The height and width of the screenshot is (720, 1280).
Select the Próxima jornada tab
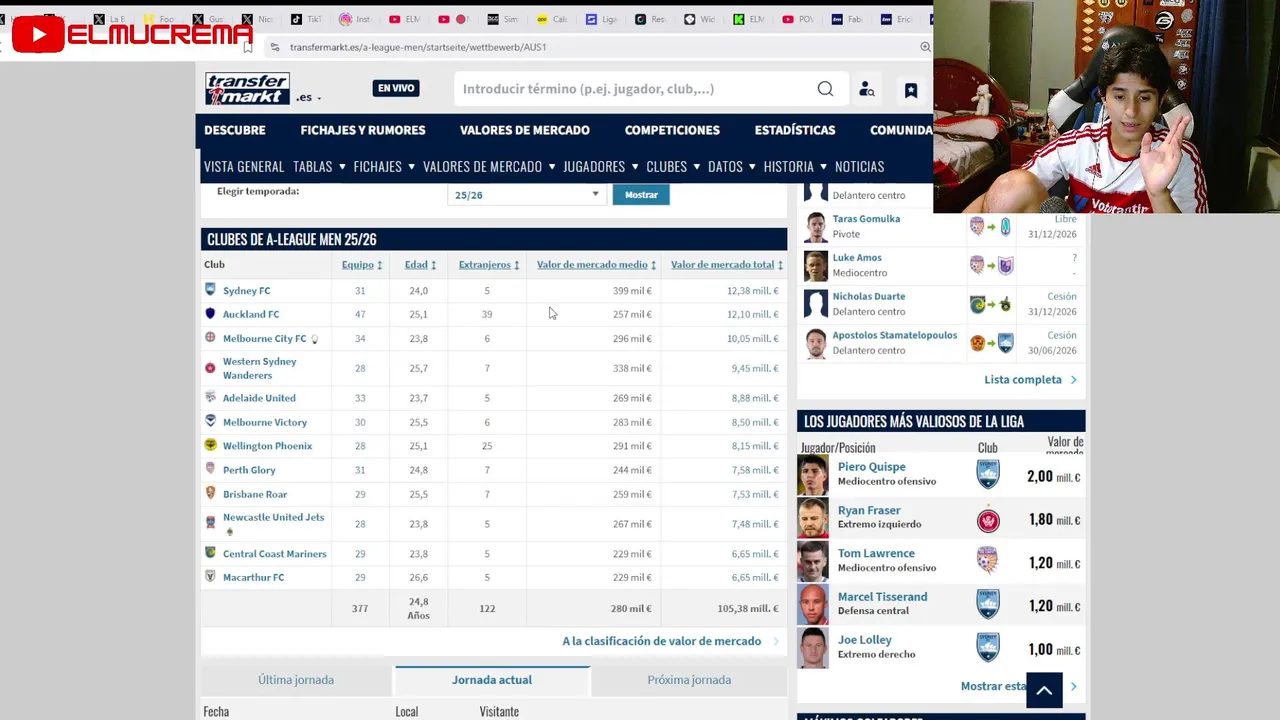[x=689, y=680]
